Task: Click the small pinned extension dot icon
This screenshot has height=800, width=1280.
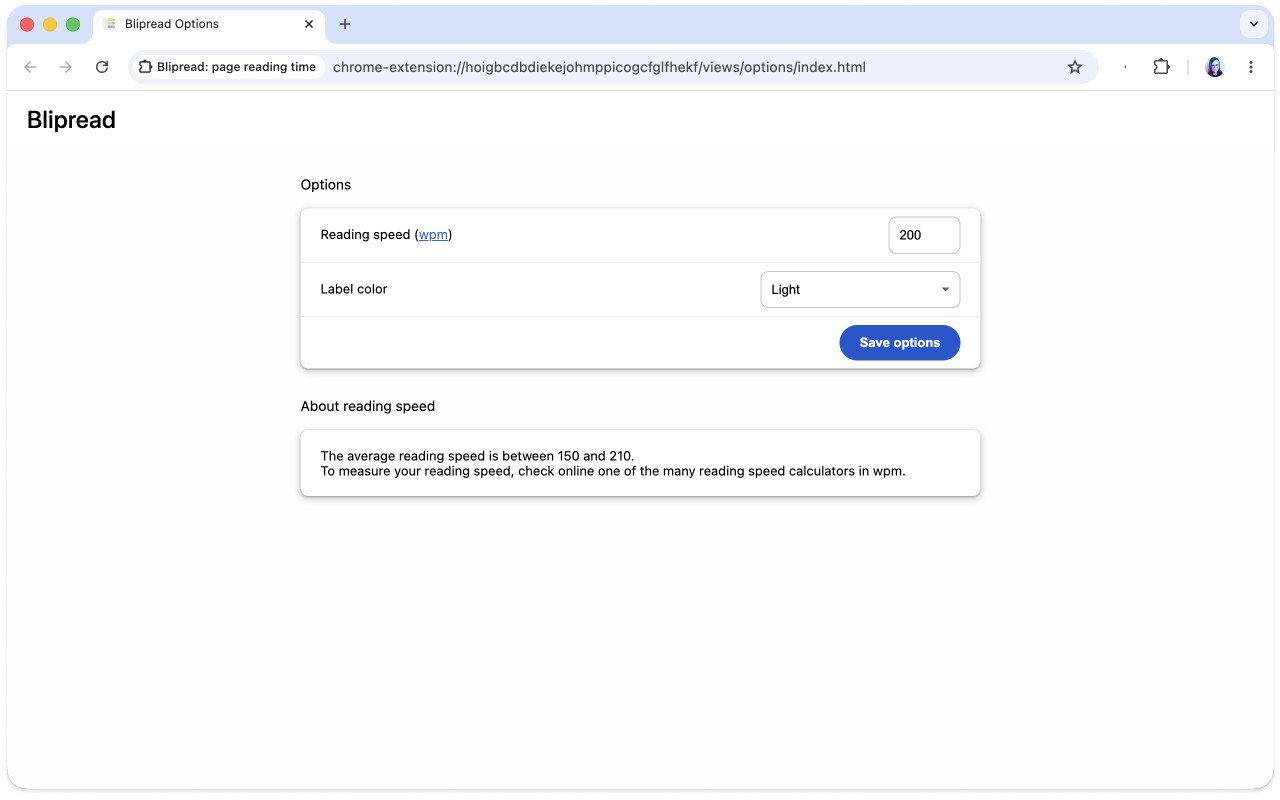Action: [x=1125, y=67]
